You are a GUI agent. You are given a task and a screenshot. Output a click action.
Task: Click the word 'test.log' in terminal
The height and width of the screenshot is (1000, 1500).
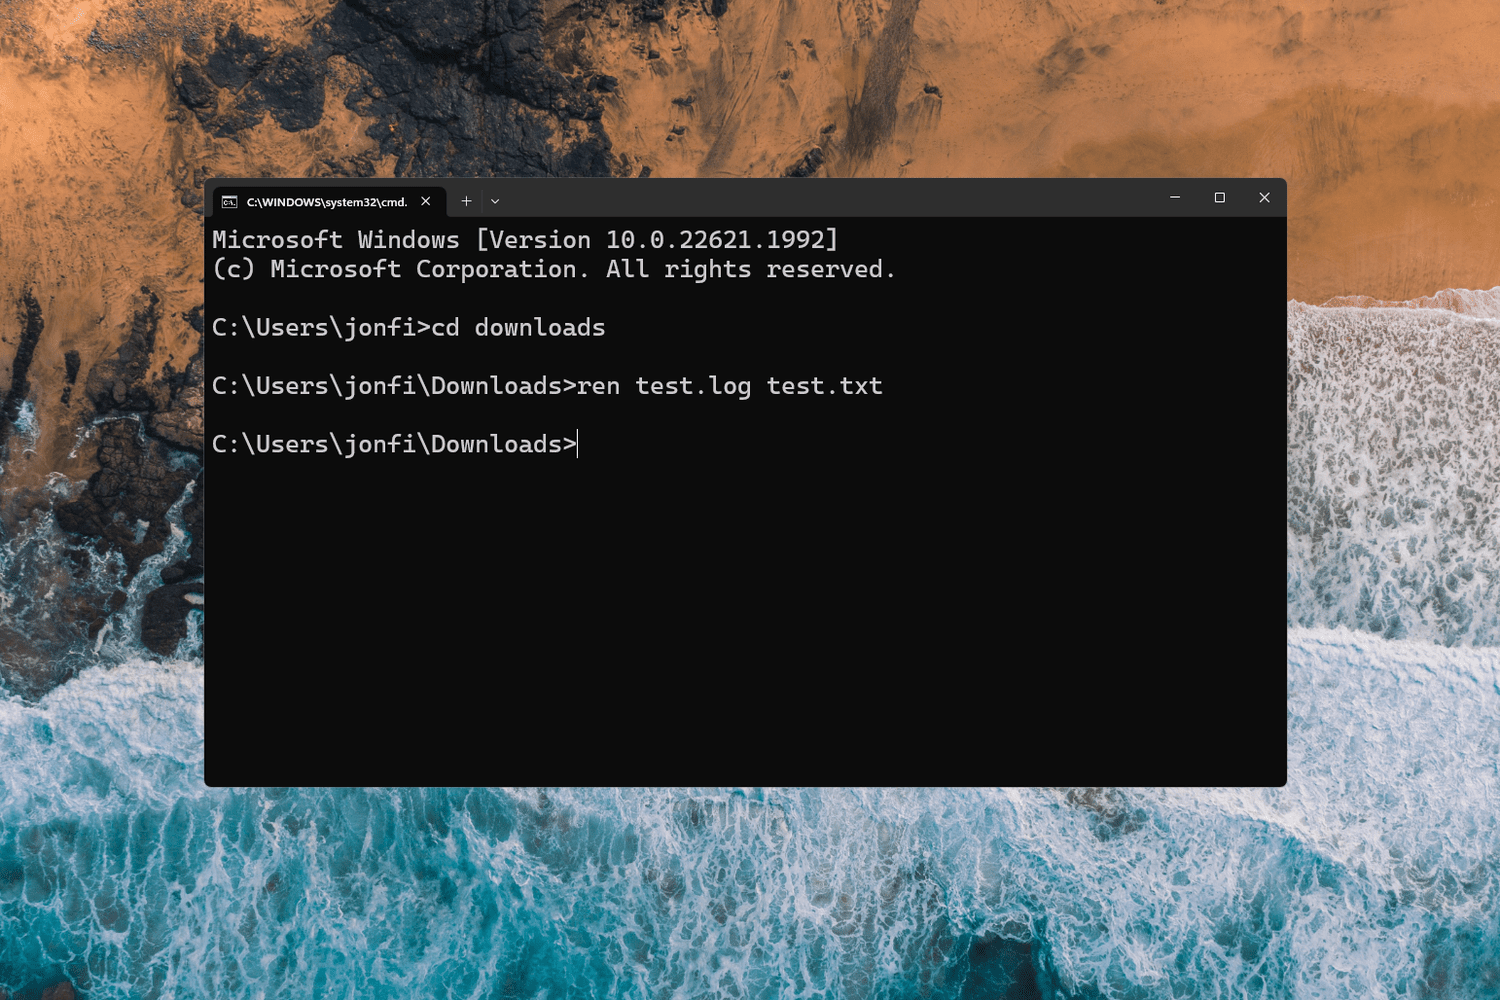(693, 387)
